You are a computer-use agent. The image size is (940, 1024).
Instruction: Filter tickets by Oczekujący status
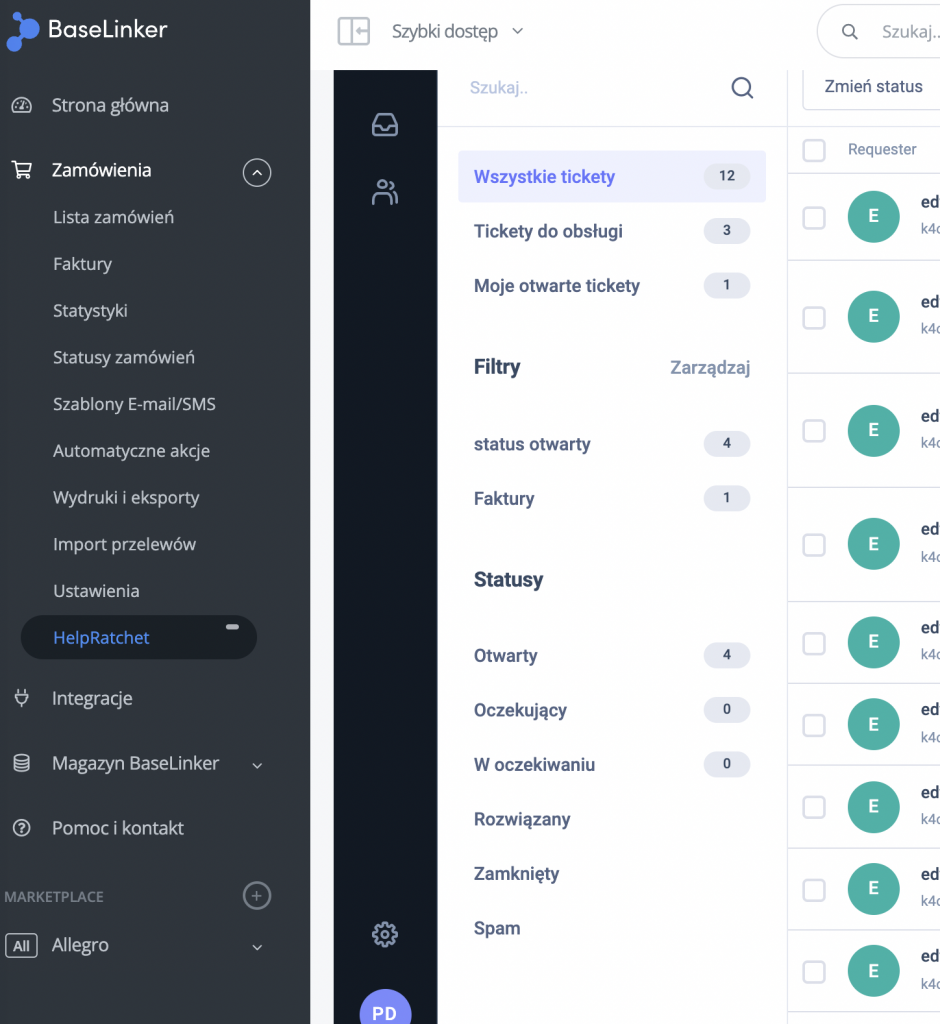(x=612, y=710)
